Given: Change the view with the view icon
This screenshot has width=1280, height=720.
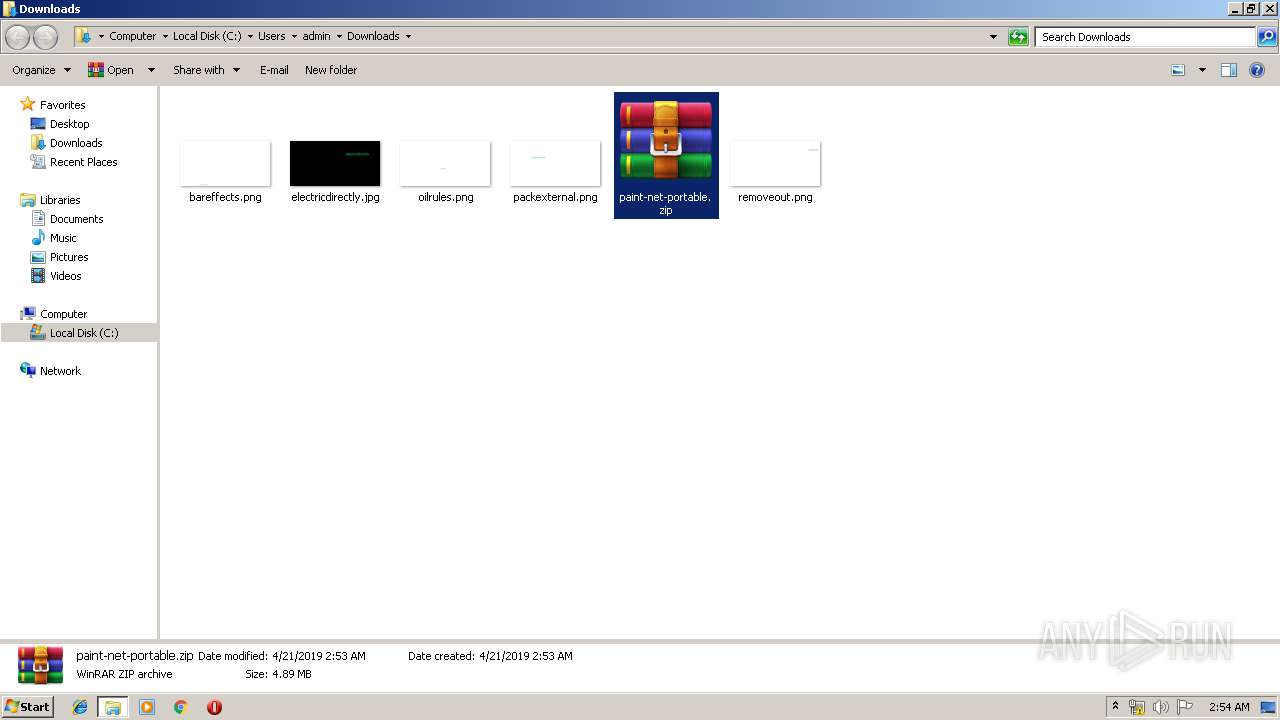Looking at the screenshot, I should coord(1179,70).
